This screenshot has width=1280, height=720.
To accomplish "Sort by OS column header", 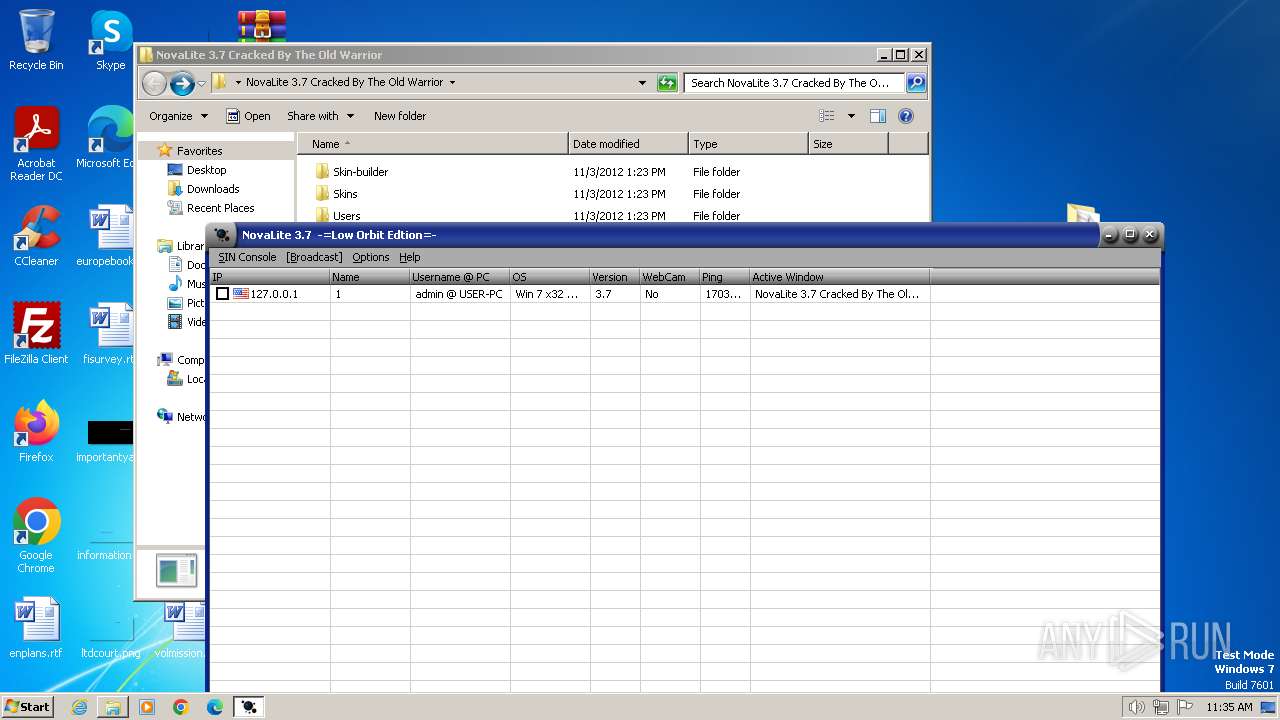I will click(x=549, y=277).
